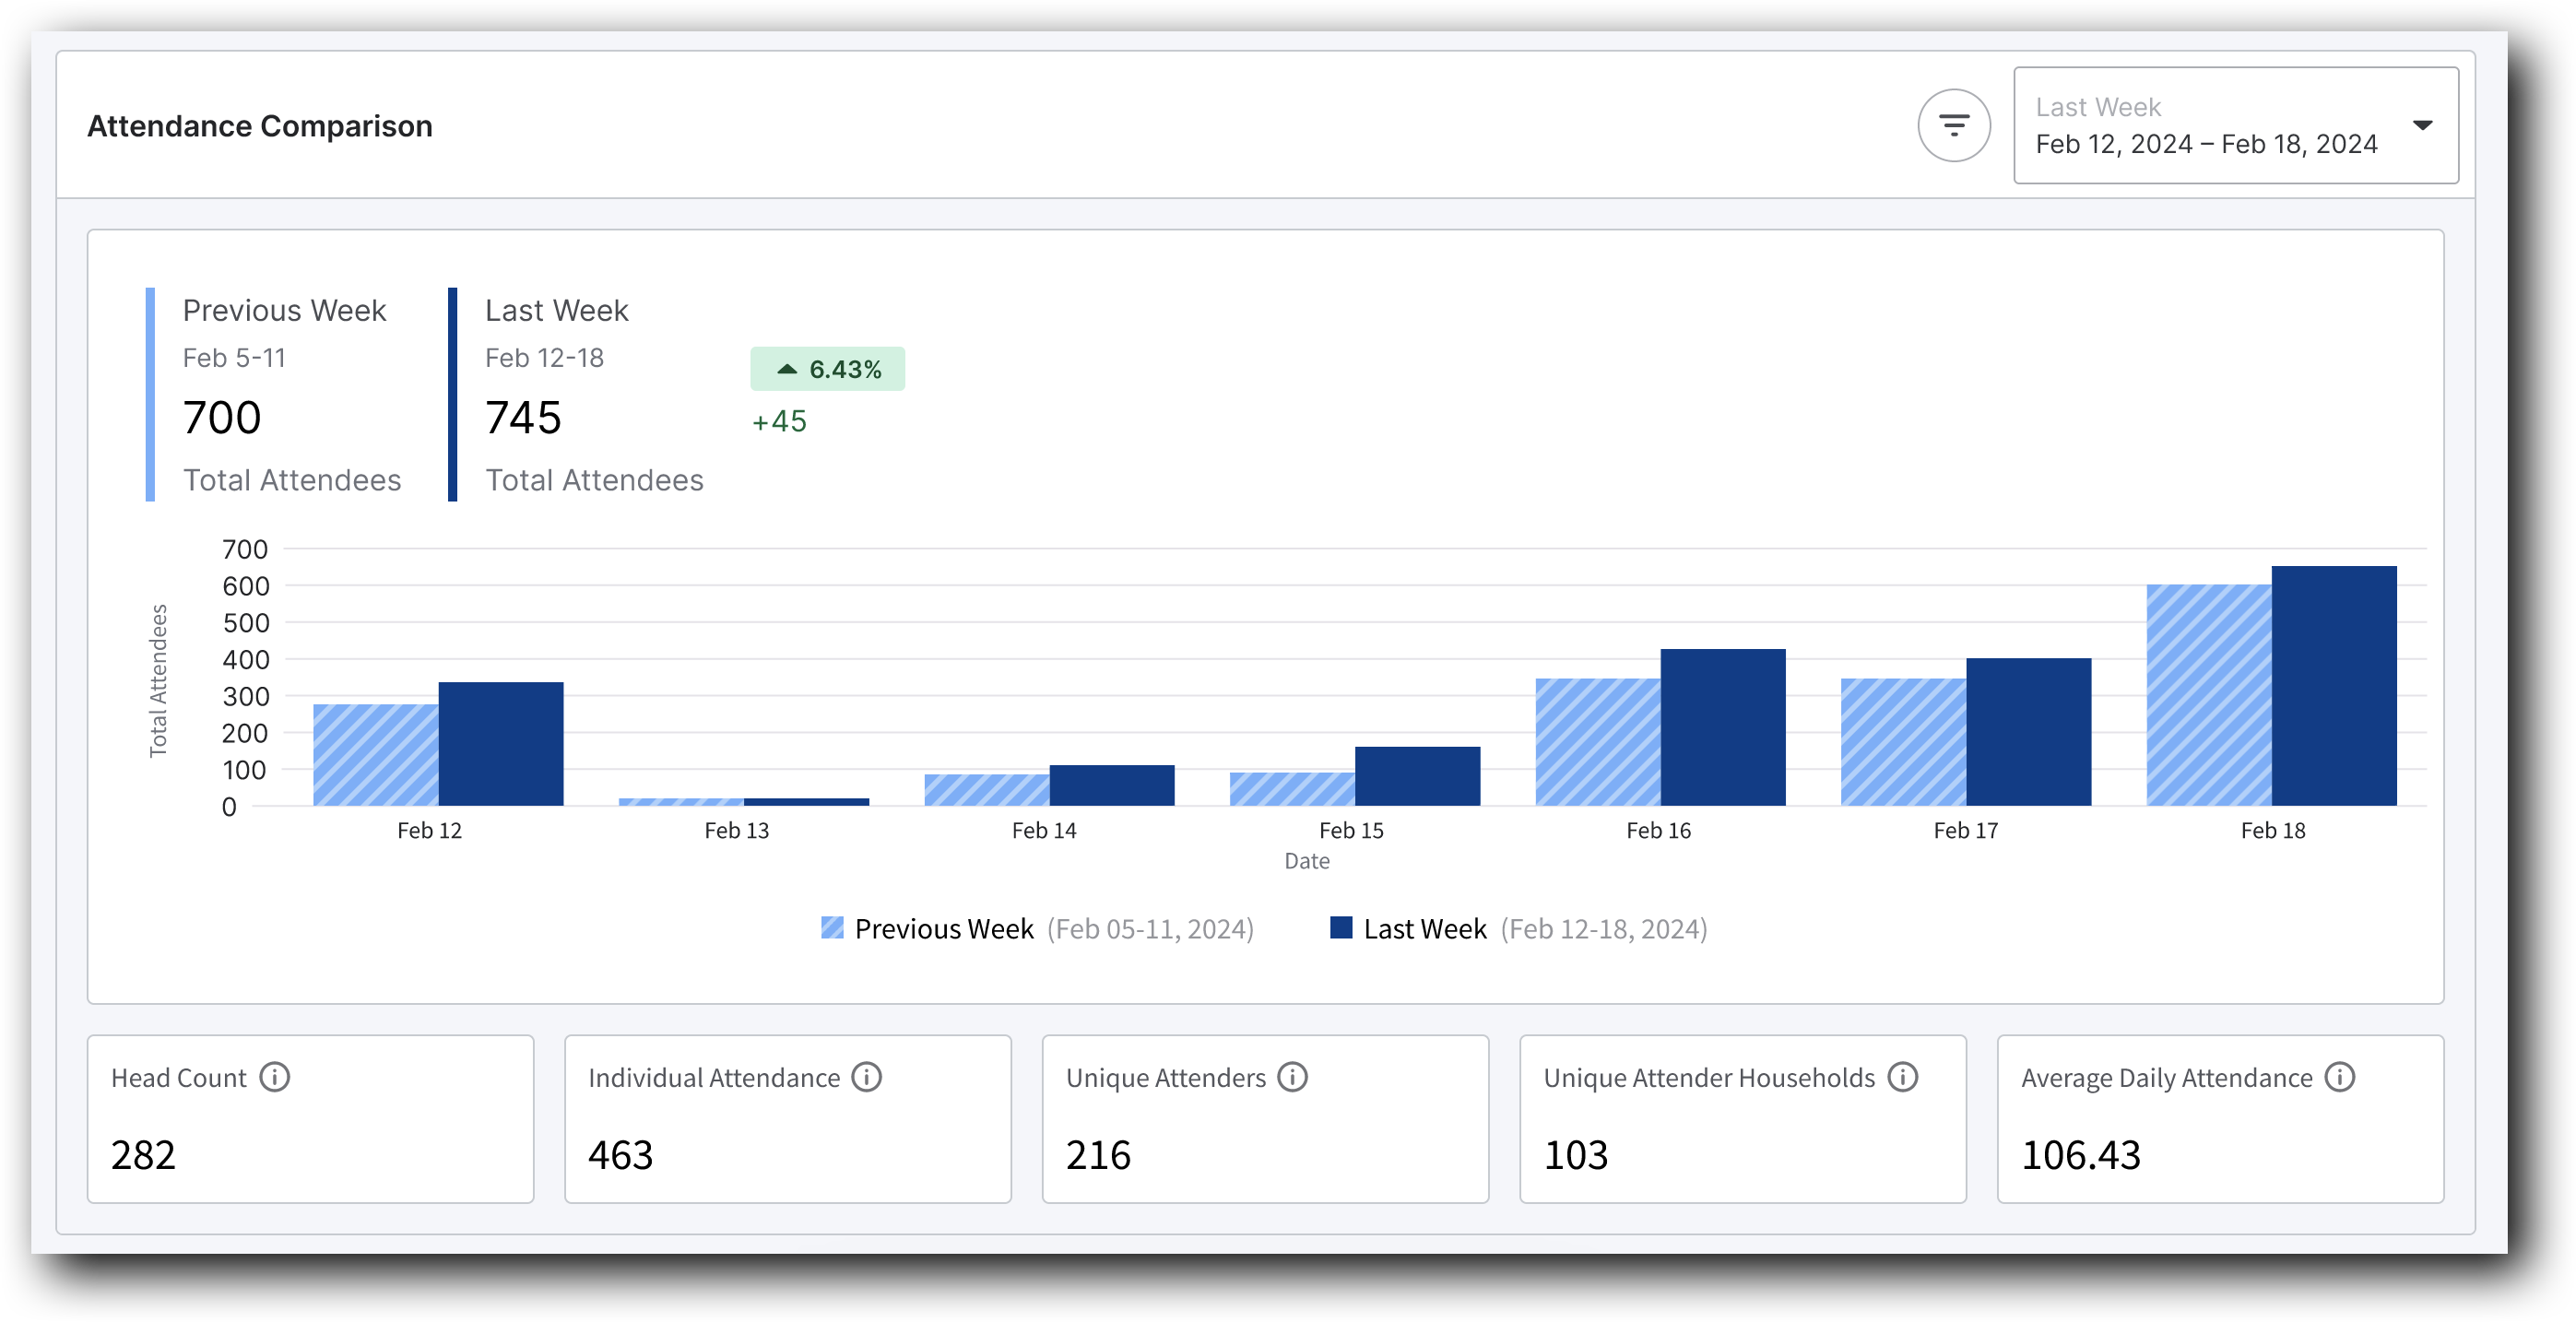Click the Unique Attenders info icon

(1291, 1078)
